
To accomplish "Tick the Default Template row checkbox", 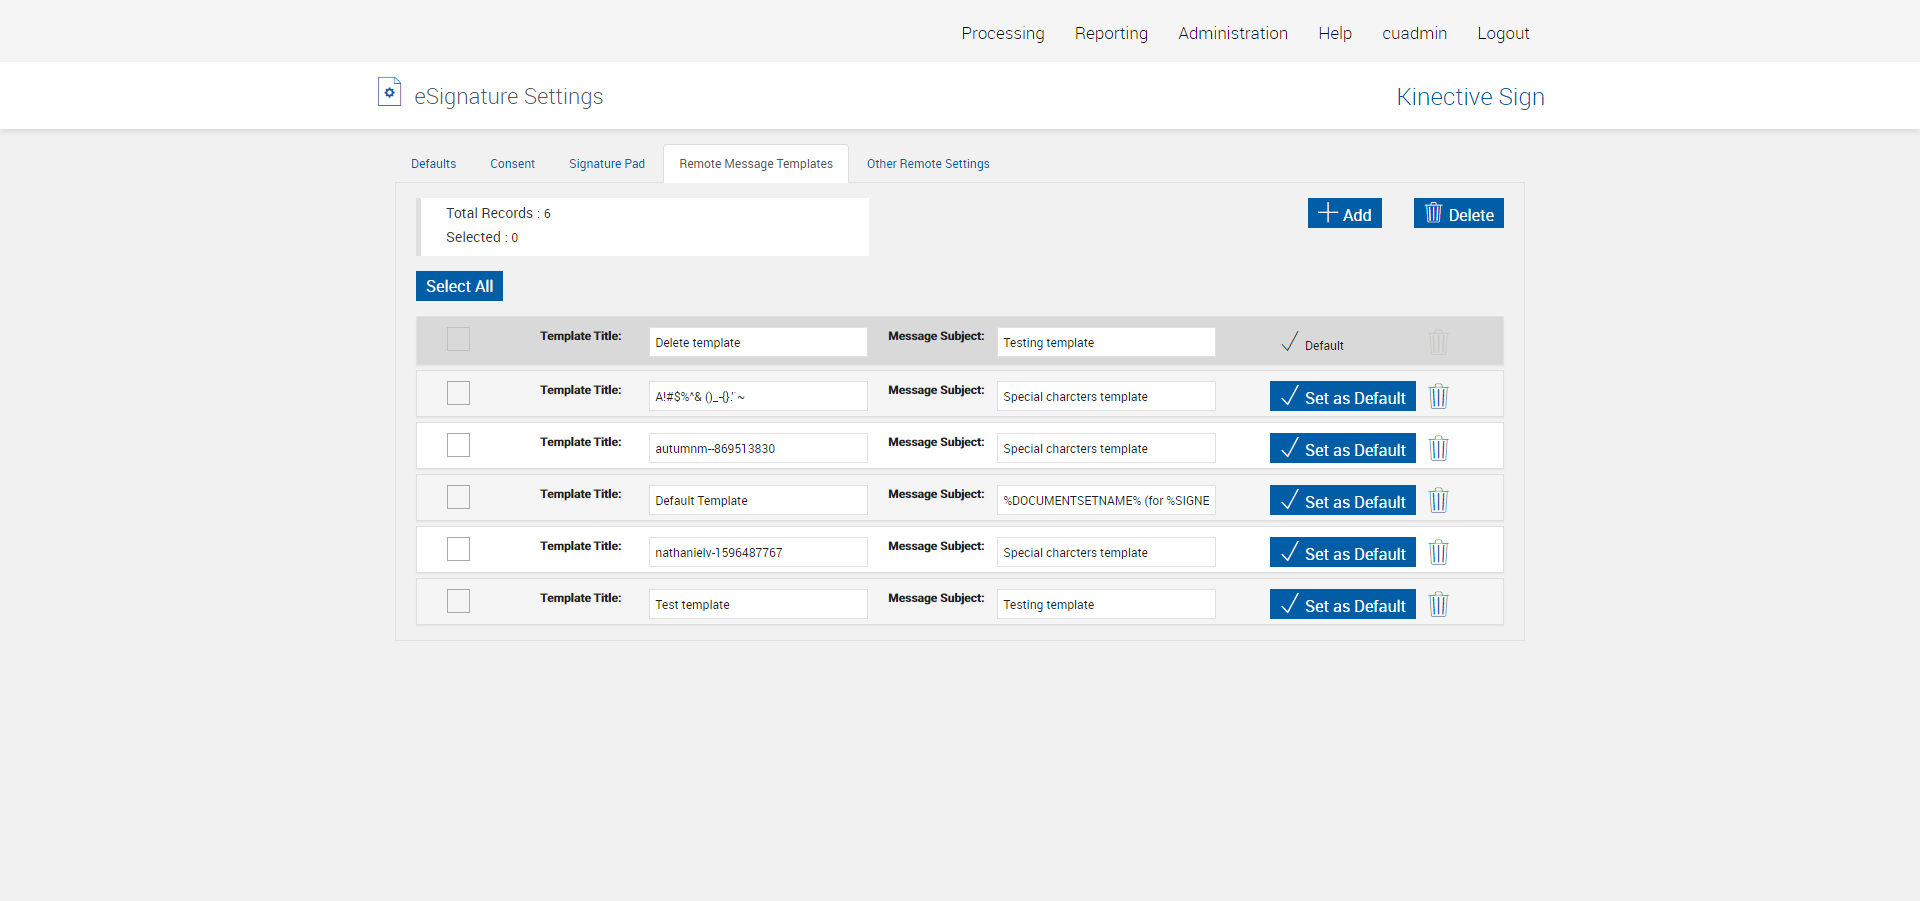I will (458, 497).
